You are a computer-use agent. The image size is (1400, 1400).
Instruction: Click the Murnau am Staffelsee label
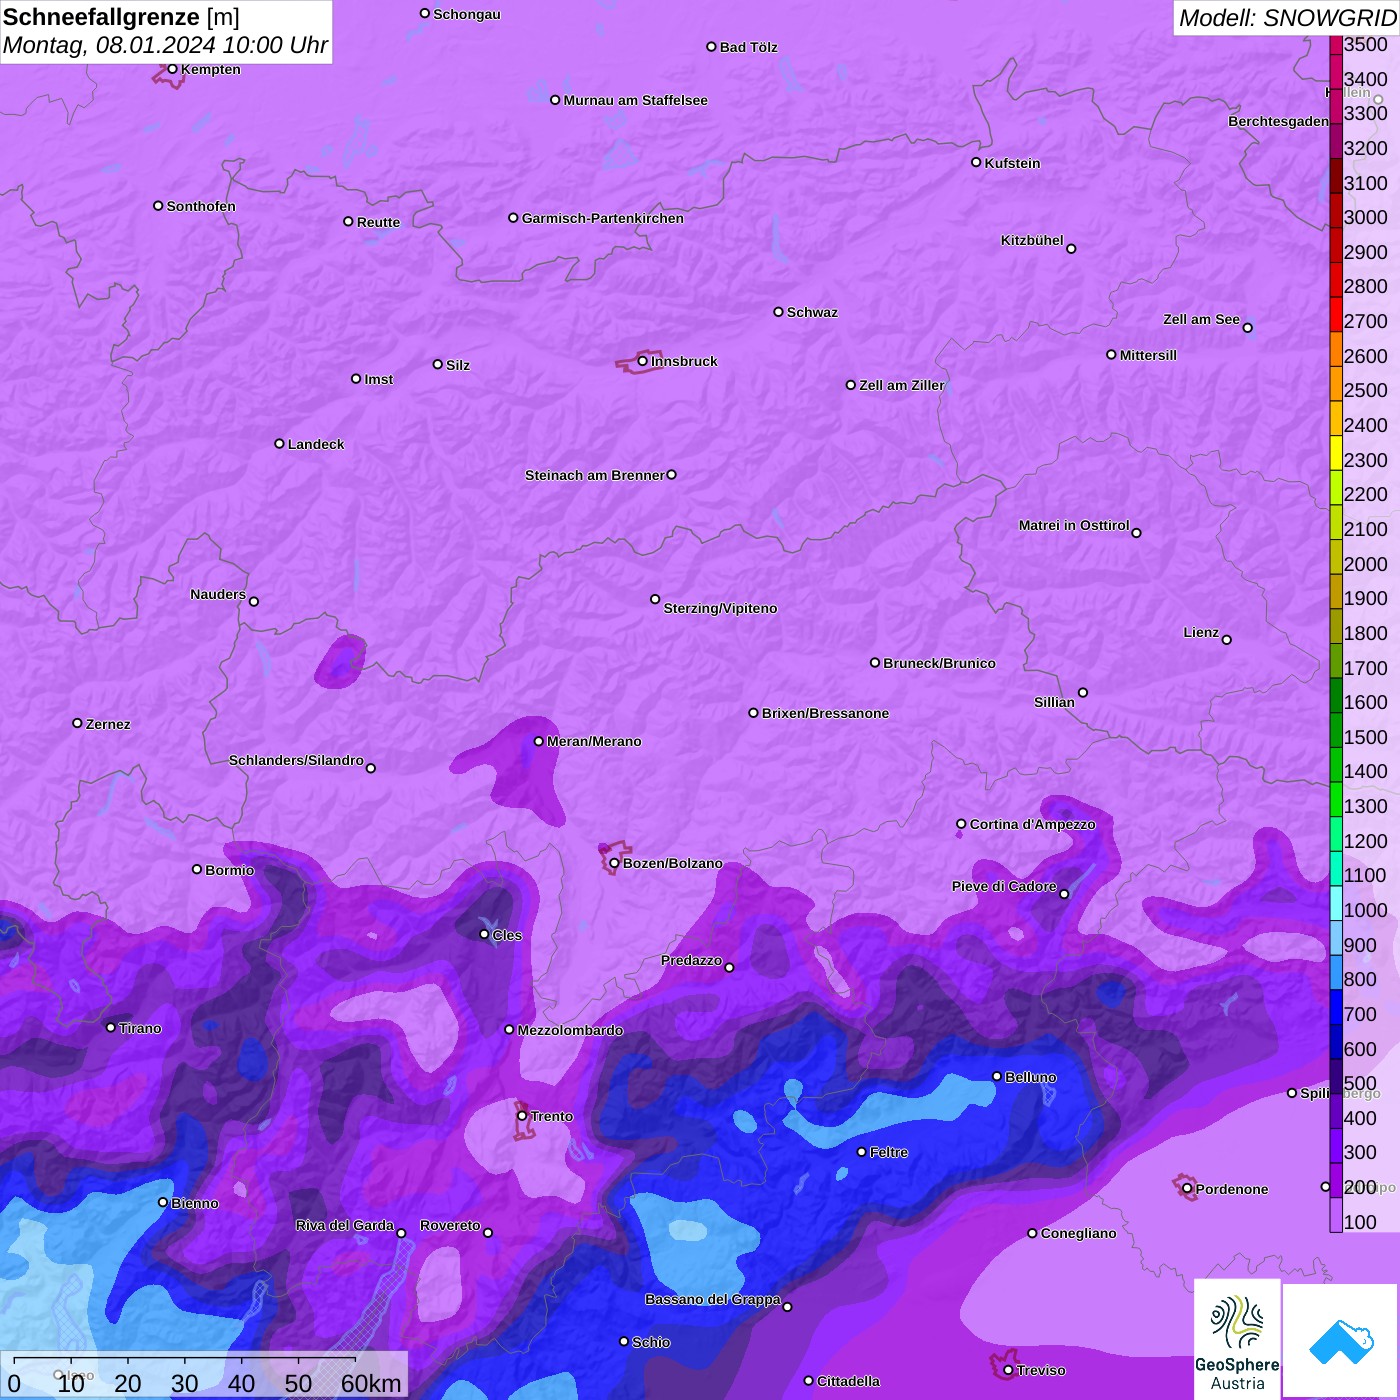click(x=635, y=100)
